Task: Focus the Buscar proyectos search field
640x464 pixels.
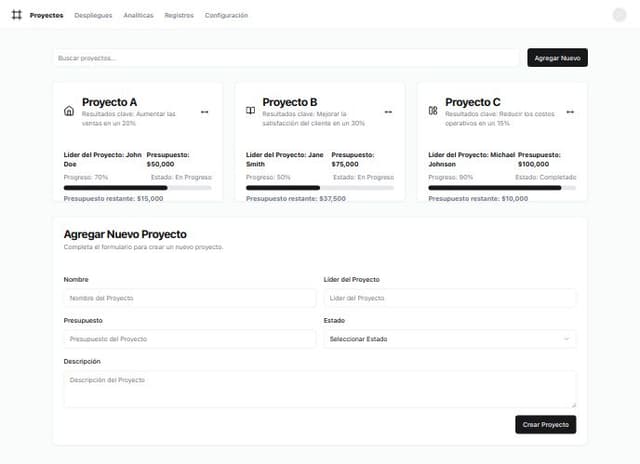Action: [286, 58]
